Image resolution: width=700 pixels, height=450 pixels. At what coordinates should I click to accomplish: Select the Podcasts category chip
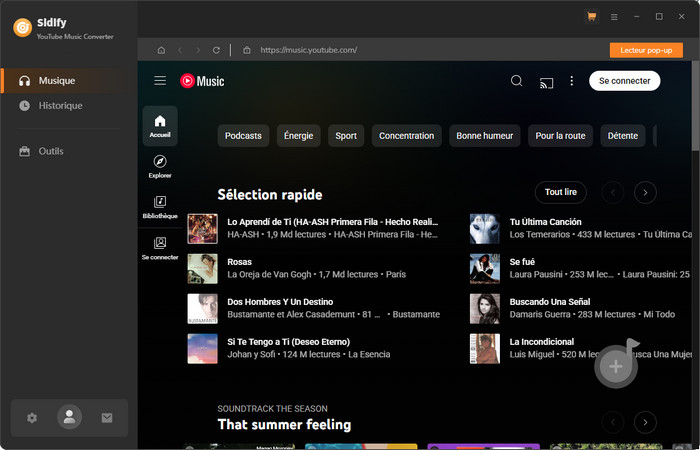[243, 136]
